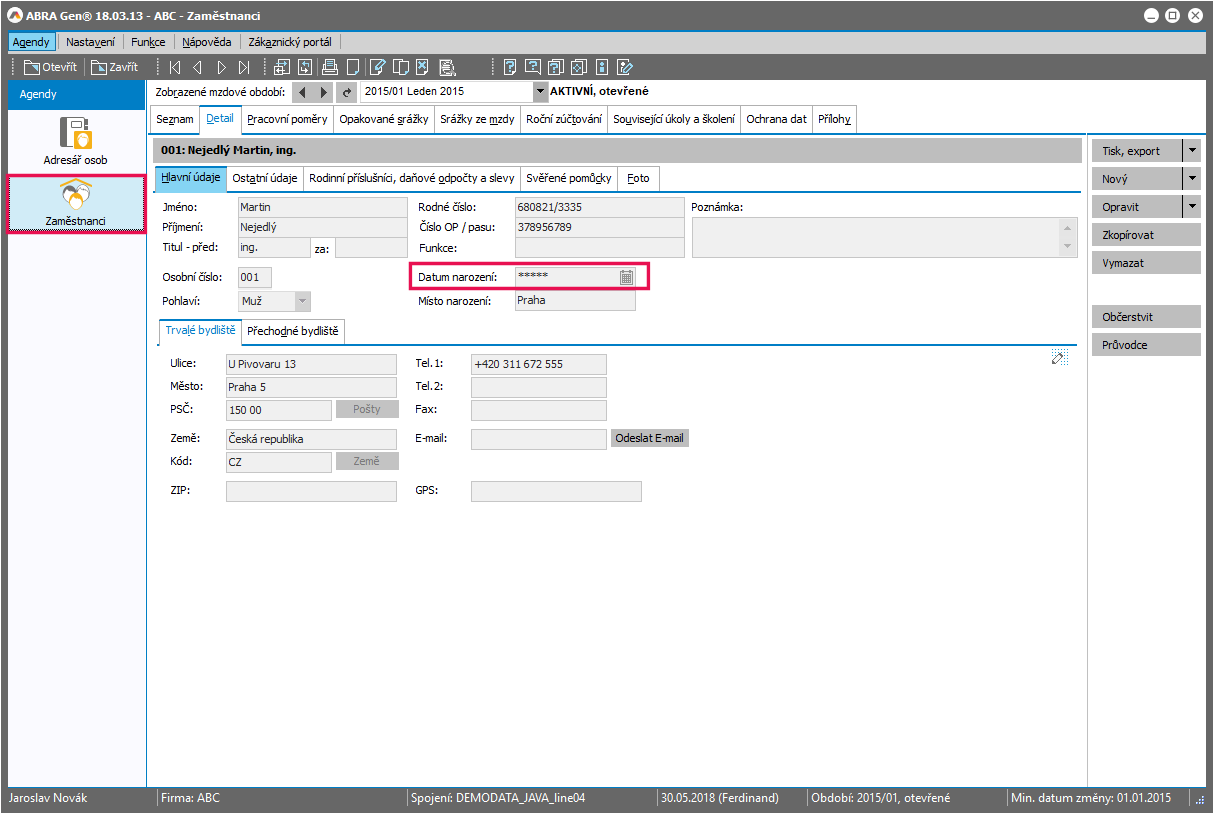Click the Odeslat E-mail button
The width and height of the screenshot is (1214, 814).
(649, 438)
